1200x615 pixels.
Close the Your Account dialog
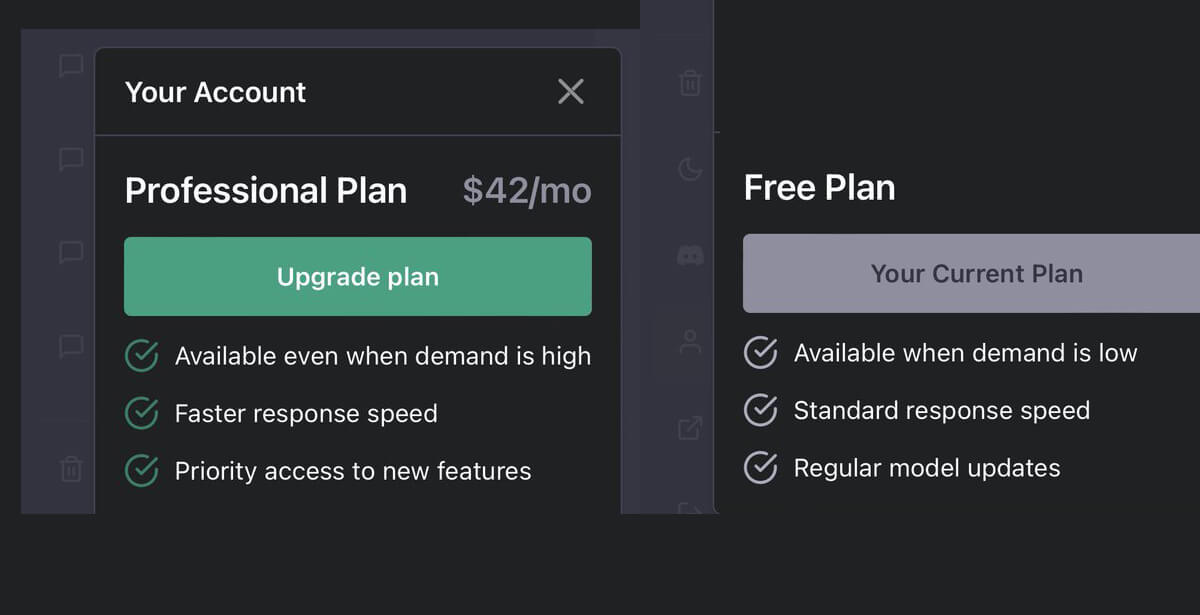[571, 92]
